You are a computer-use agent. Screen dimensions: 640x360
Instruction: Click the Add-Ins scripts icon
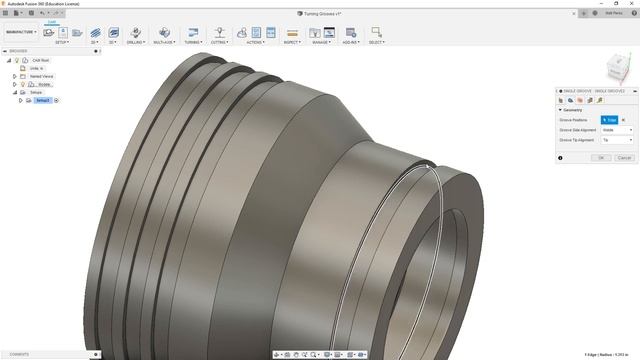coord(351,32)
